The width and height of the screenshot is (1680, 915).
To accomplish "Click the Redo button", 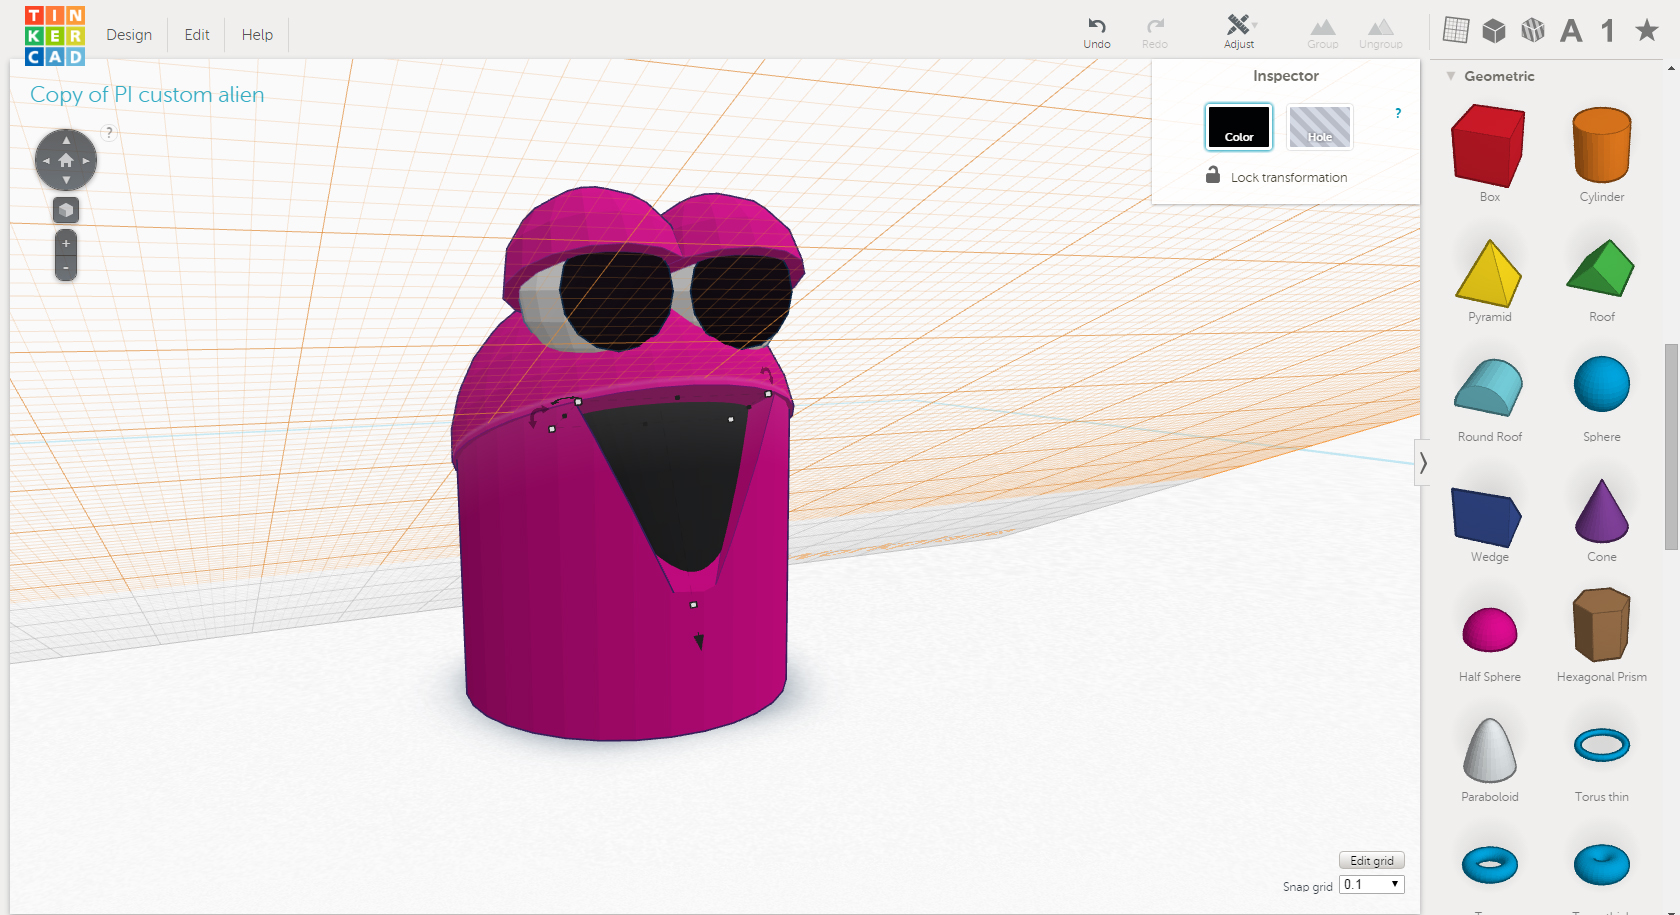I will click(x=1155, y=33).
